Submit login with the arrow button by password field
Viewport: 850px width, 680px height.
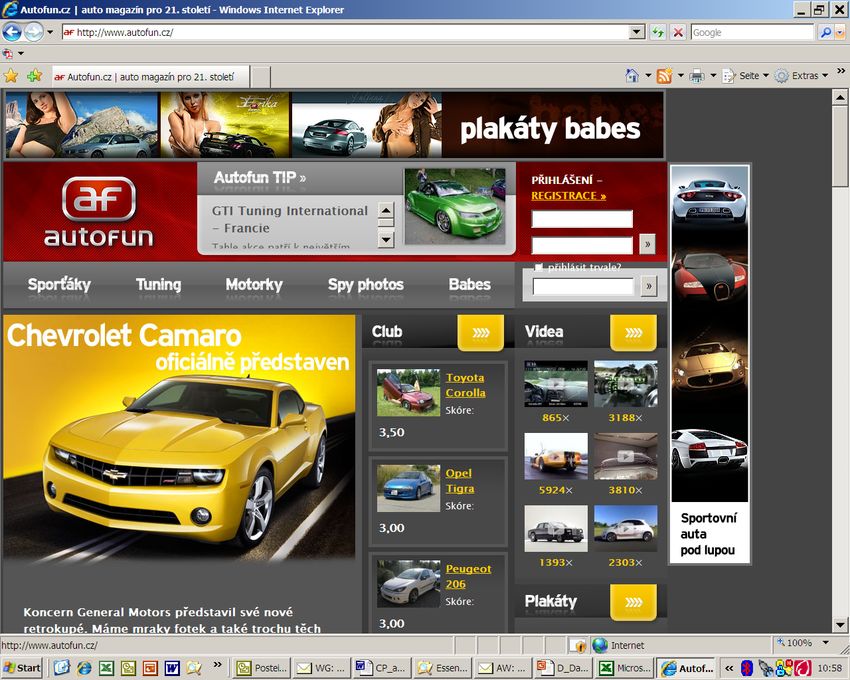click(647, 245)
